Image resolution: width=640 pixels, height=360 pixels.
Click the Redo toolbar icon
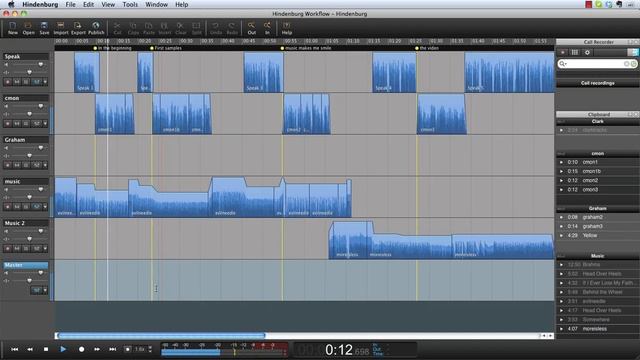click(x=232, y=28)
